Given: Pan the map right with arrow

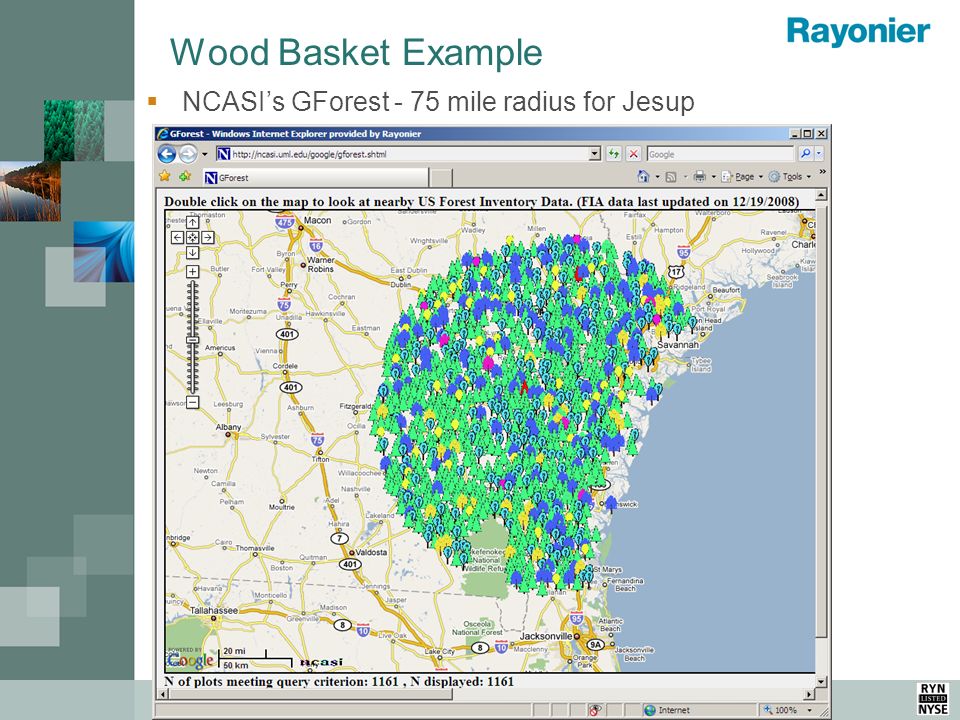Looking at the screenshot, I should coord(208,238).
